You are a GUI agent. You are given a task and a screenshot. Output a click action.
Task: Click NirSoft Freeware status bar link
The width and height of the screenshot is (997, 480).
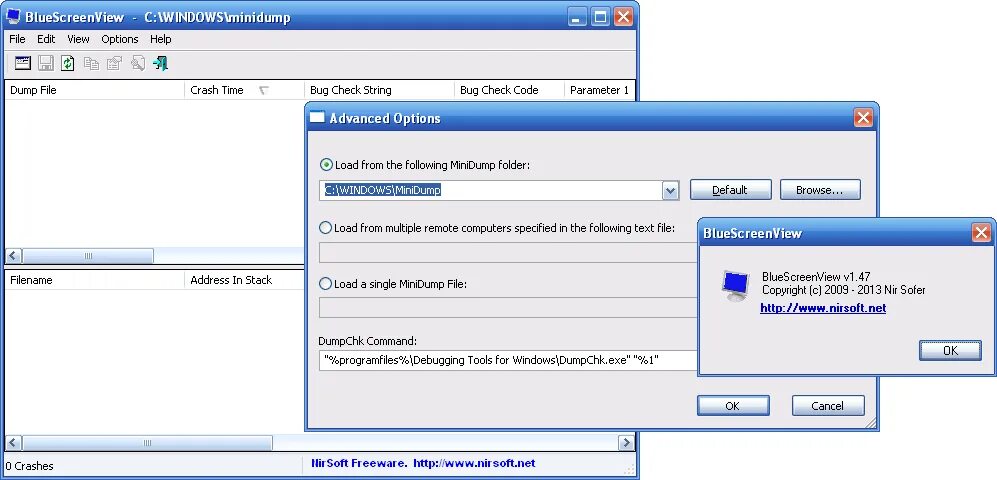coord(423,463)
